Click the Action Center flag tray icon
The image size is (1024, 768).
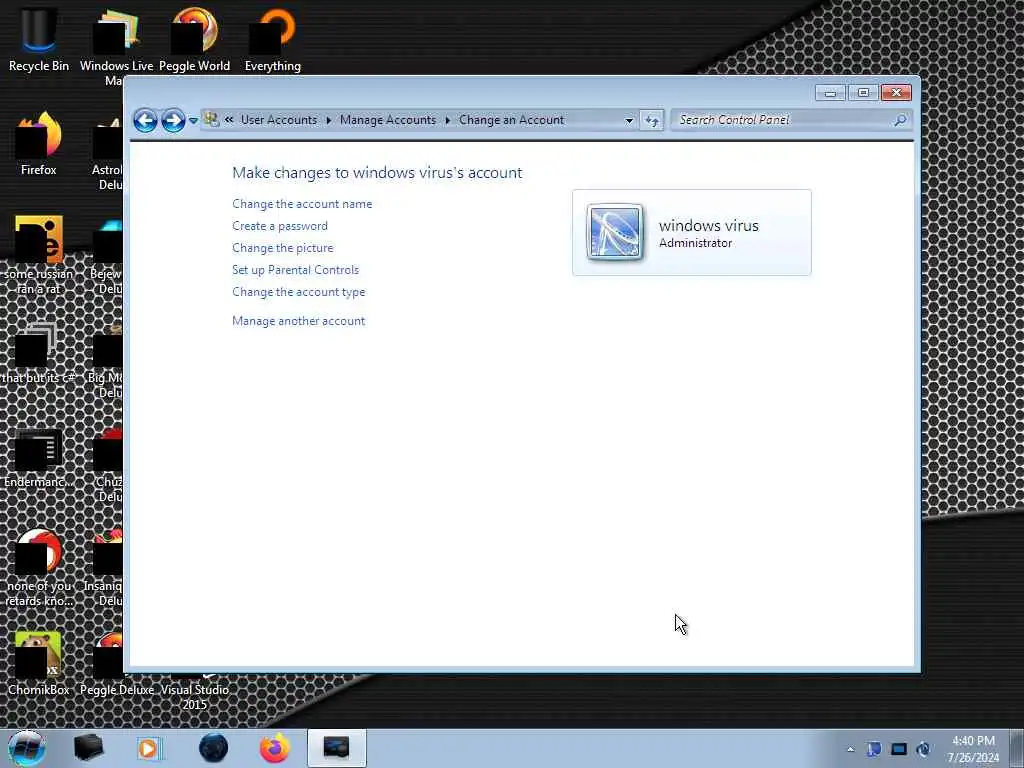point(874,749)
